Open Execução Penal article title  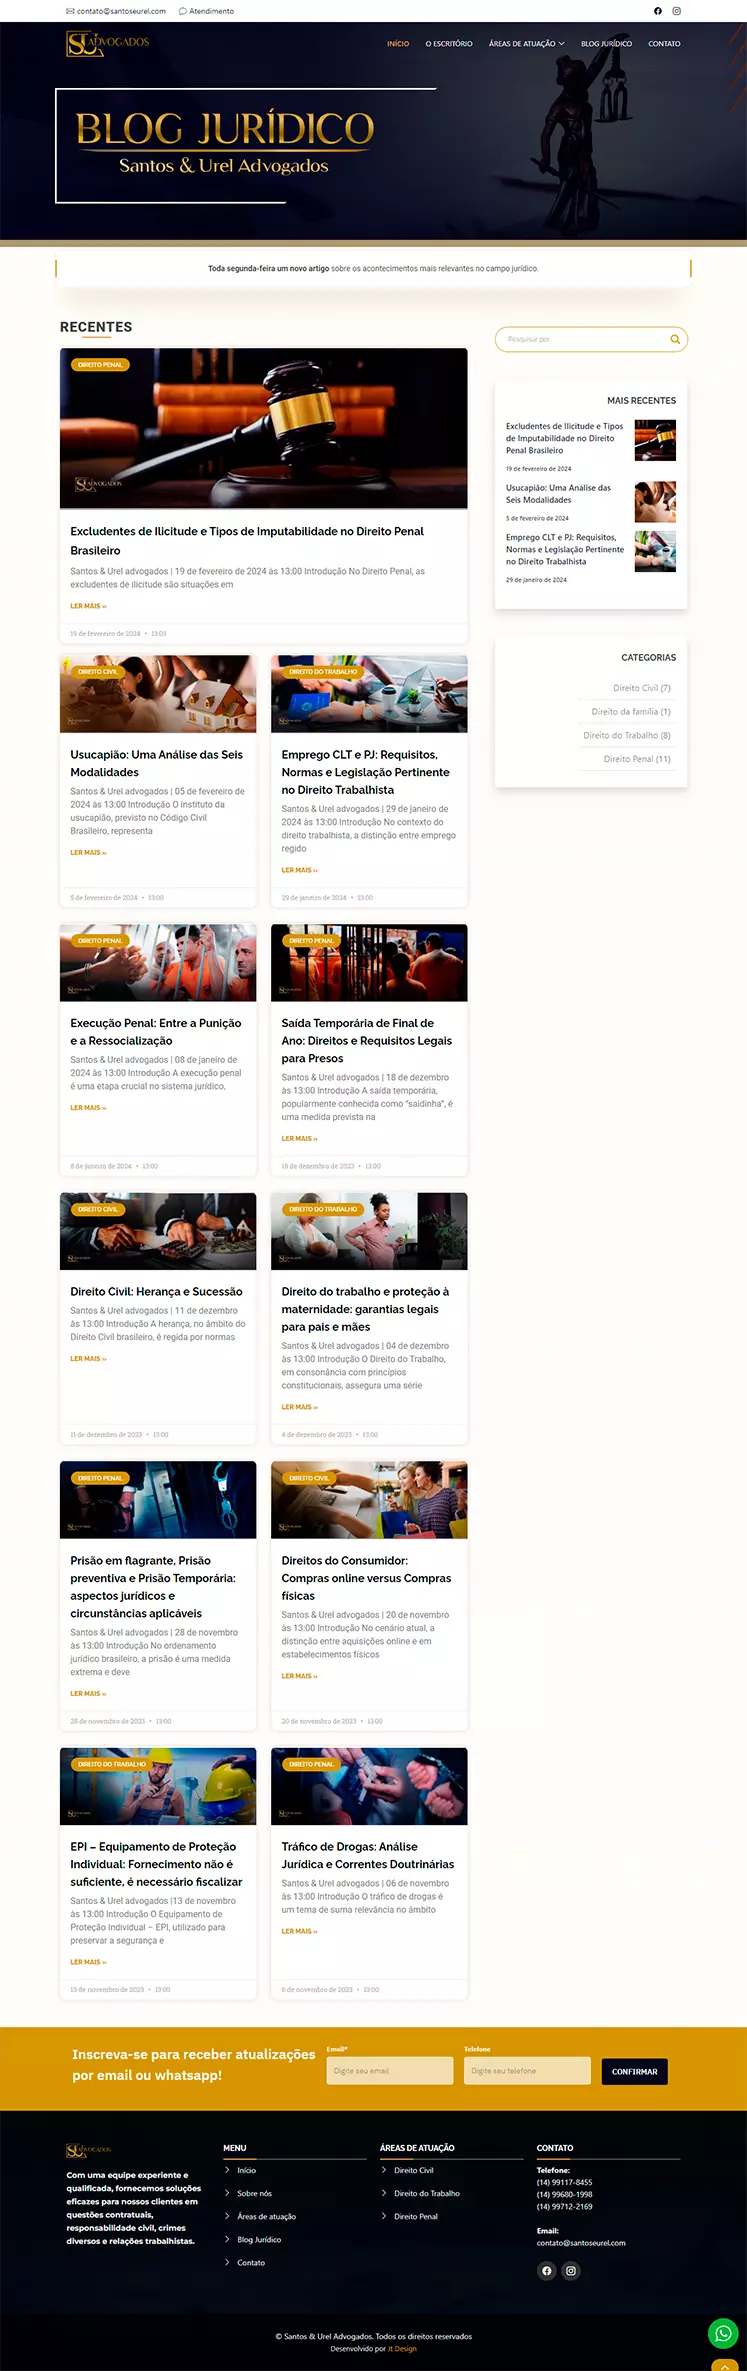pyautogui.click(x=156, y=1032)
